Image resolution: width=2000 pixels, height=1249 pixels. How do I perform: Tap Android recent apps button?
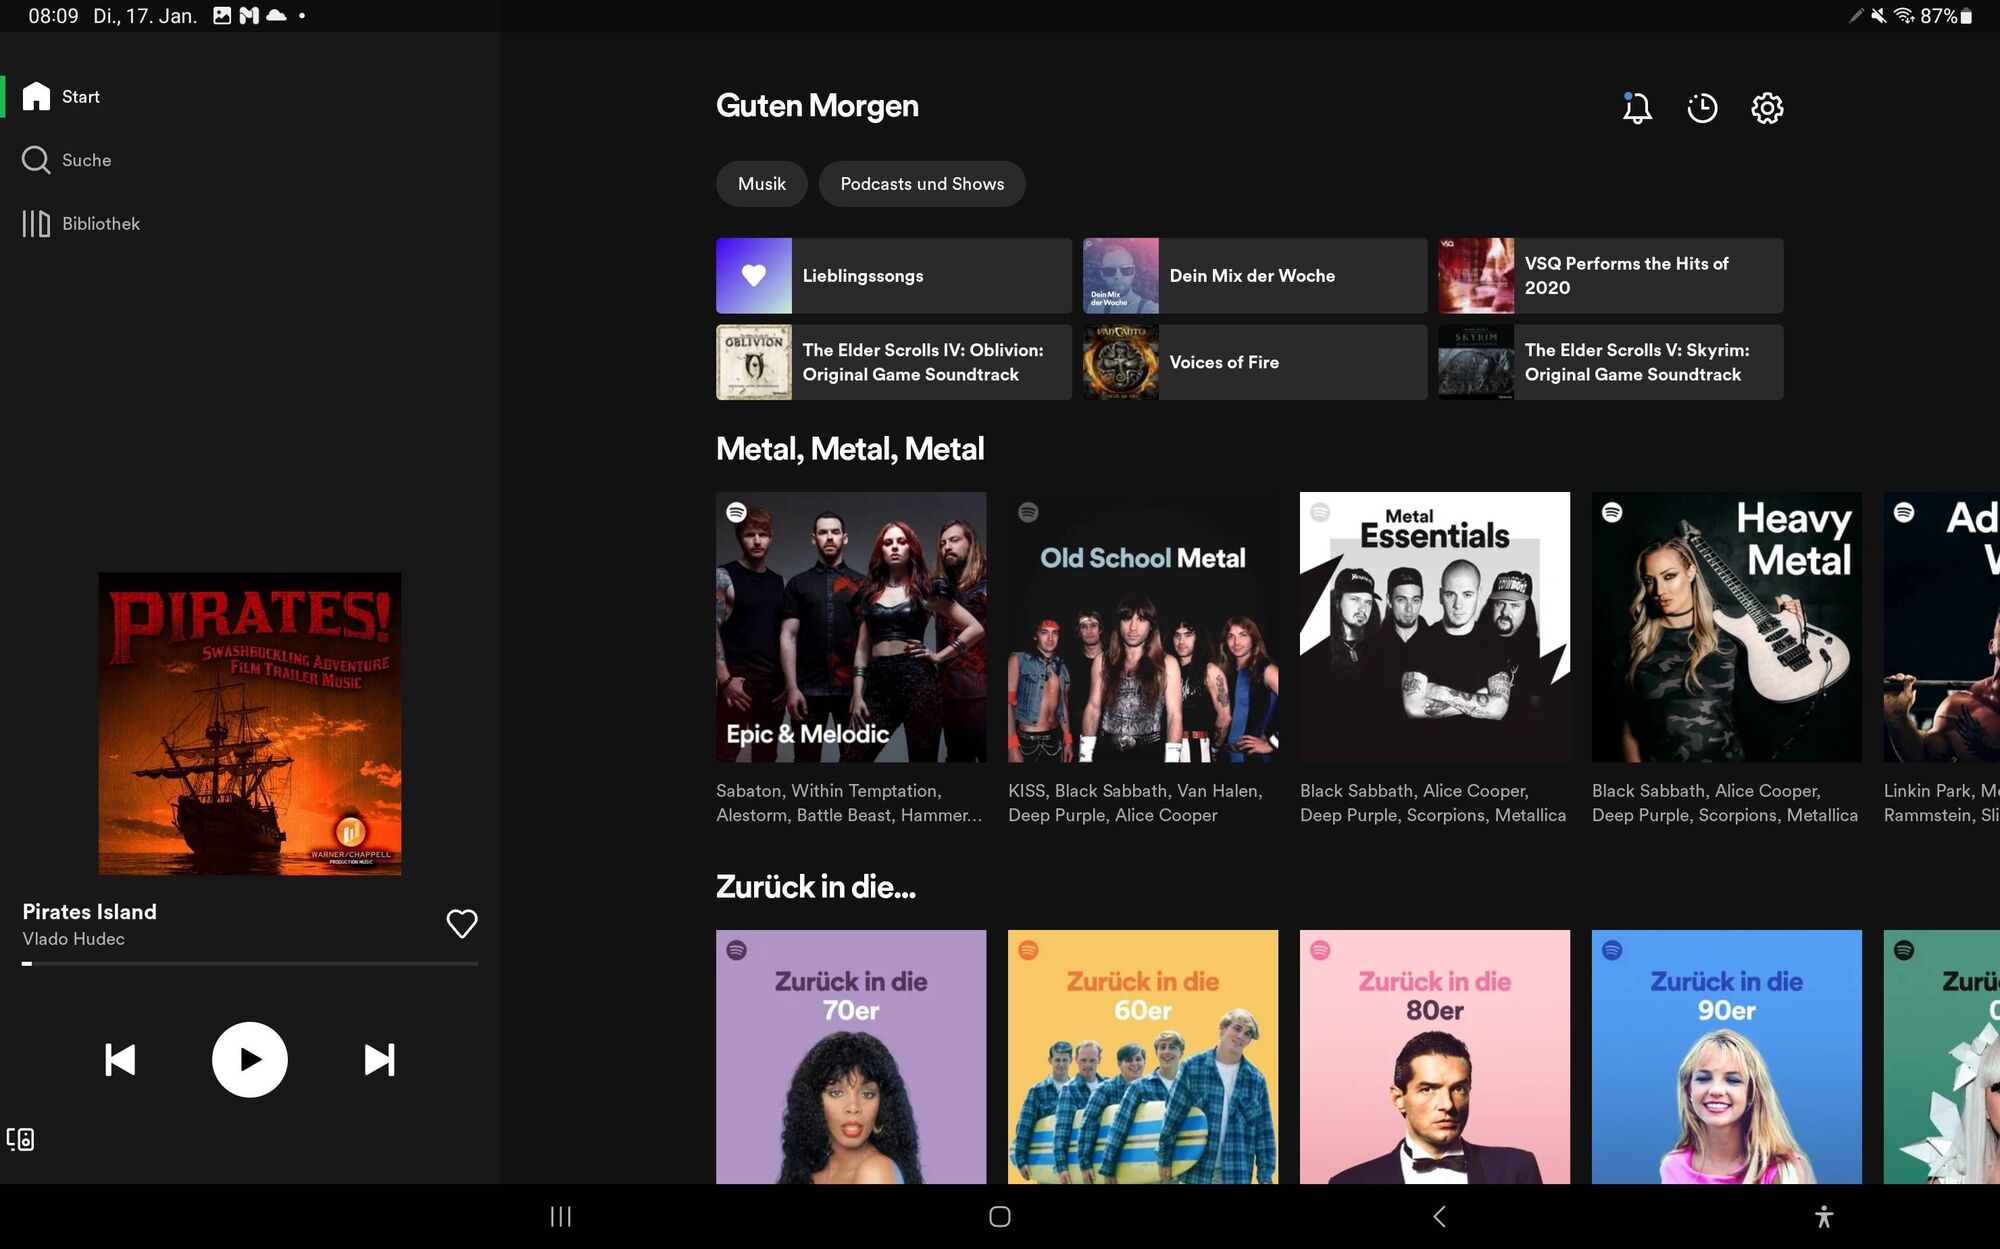point(561,1216)
